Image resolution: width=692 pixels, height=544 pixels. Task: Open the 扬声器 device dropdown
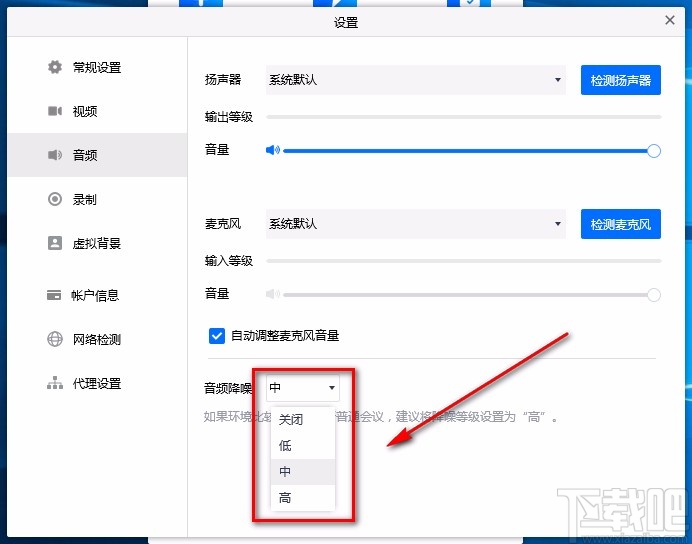pos(415,80)
